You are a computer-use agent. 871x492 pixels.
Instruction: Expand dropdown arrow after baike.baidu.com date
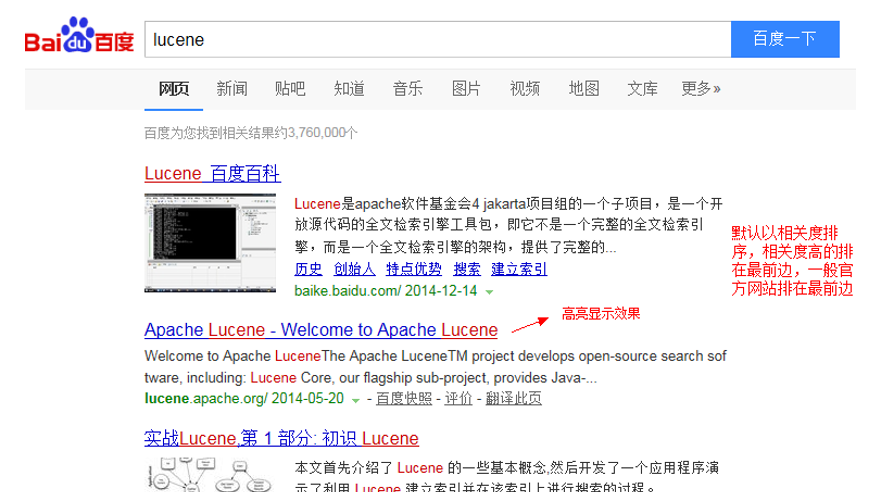489,292
